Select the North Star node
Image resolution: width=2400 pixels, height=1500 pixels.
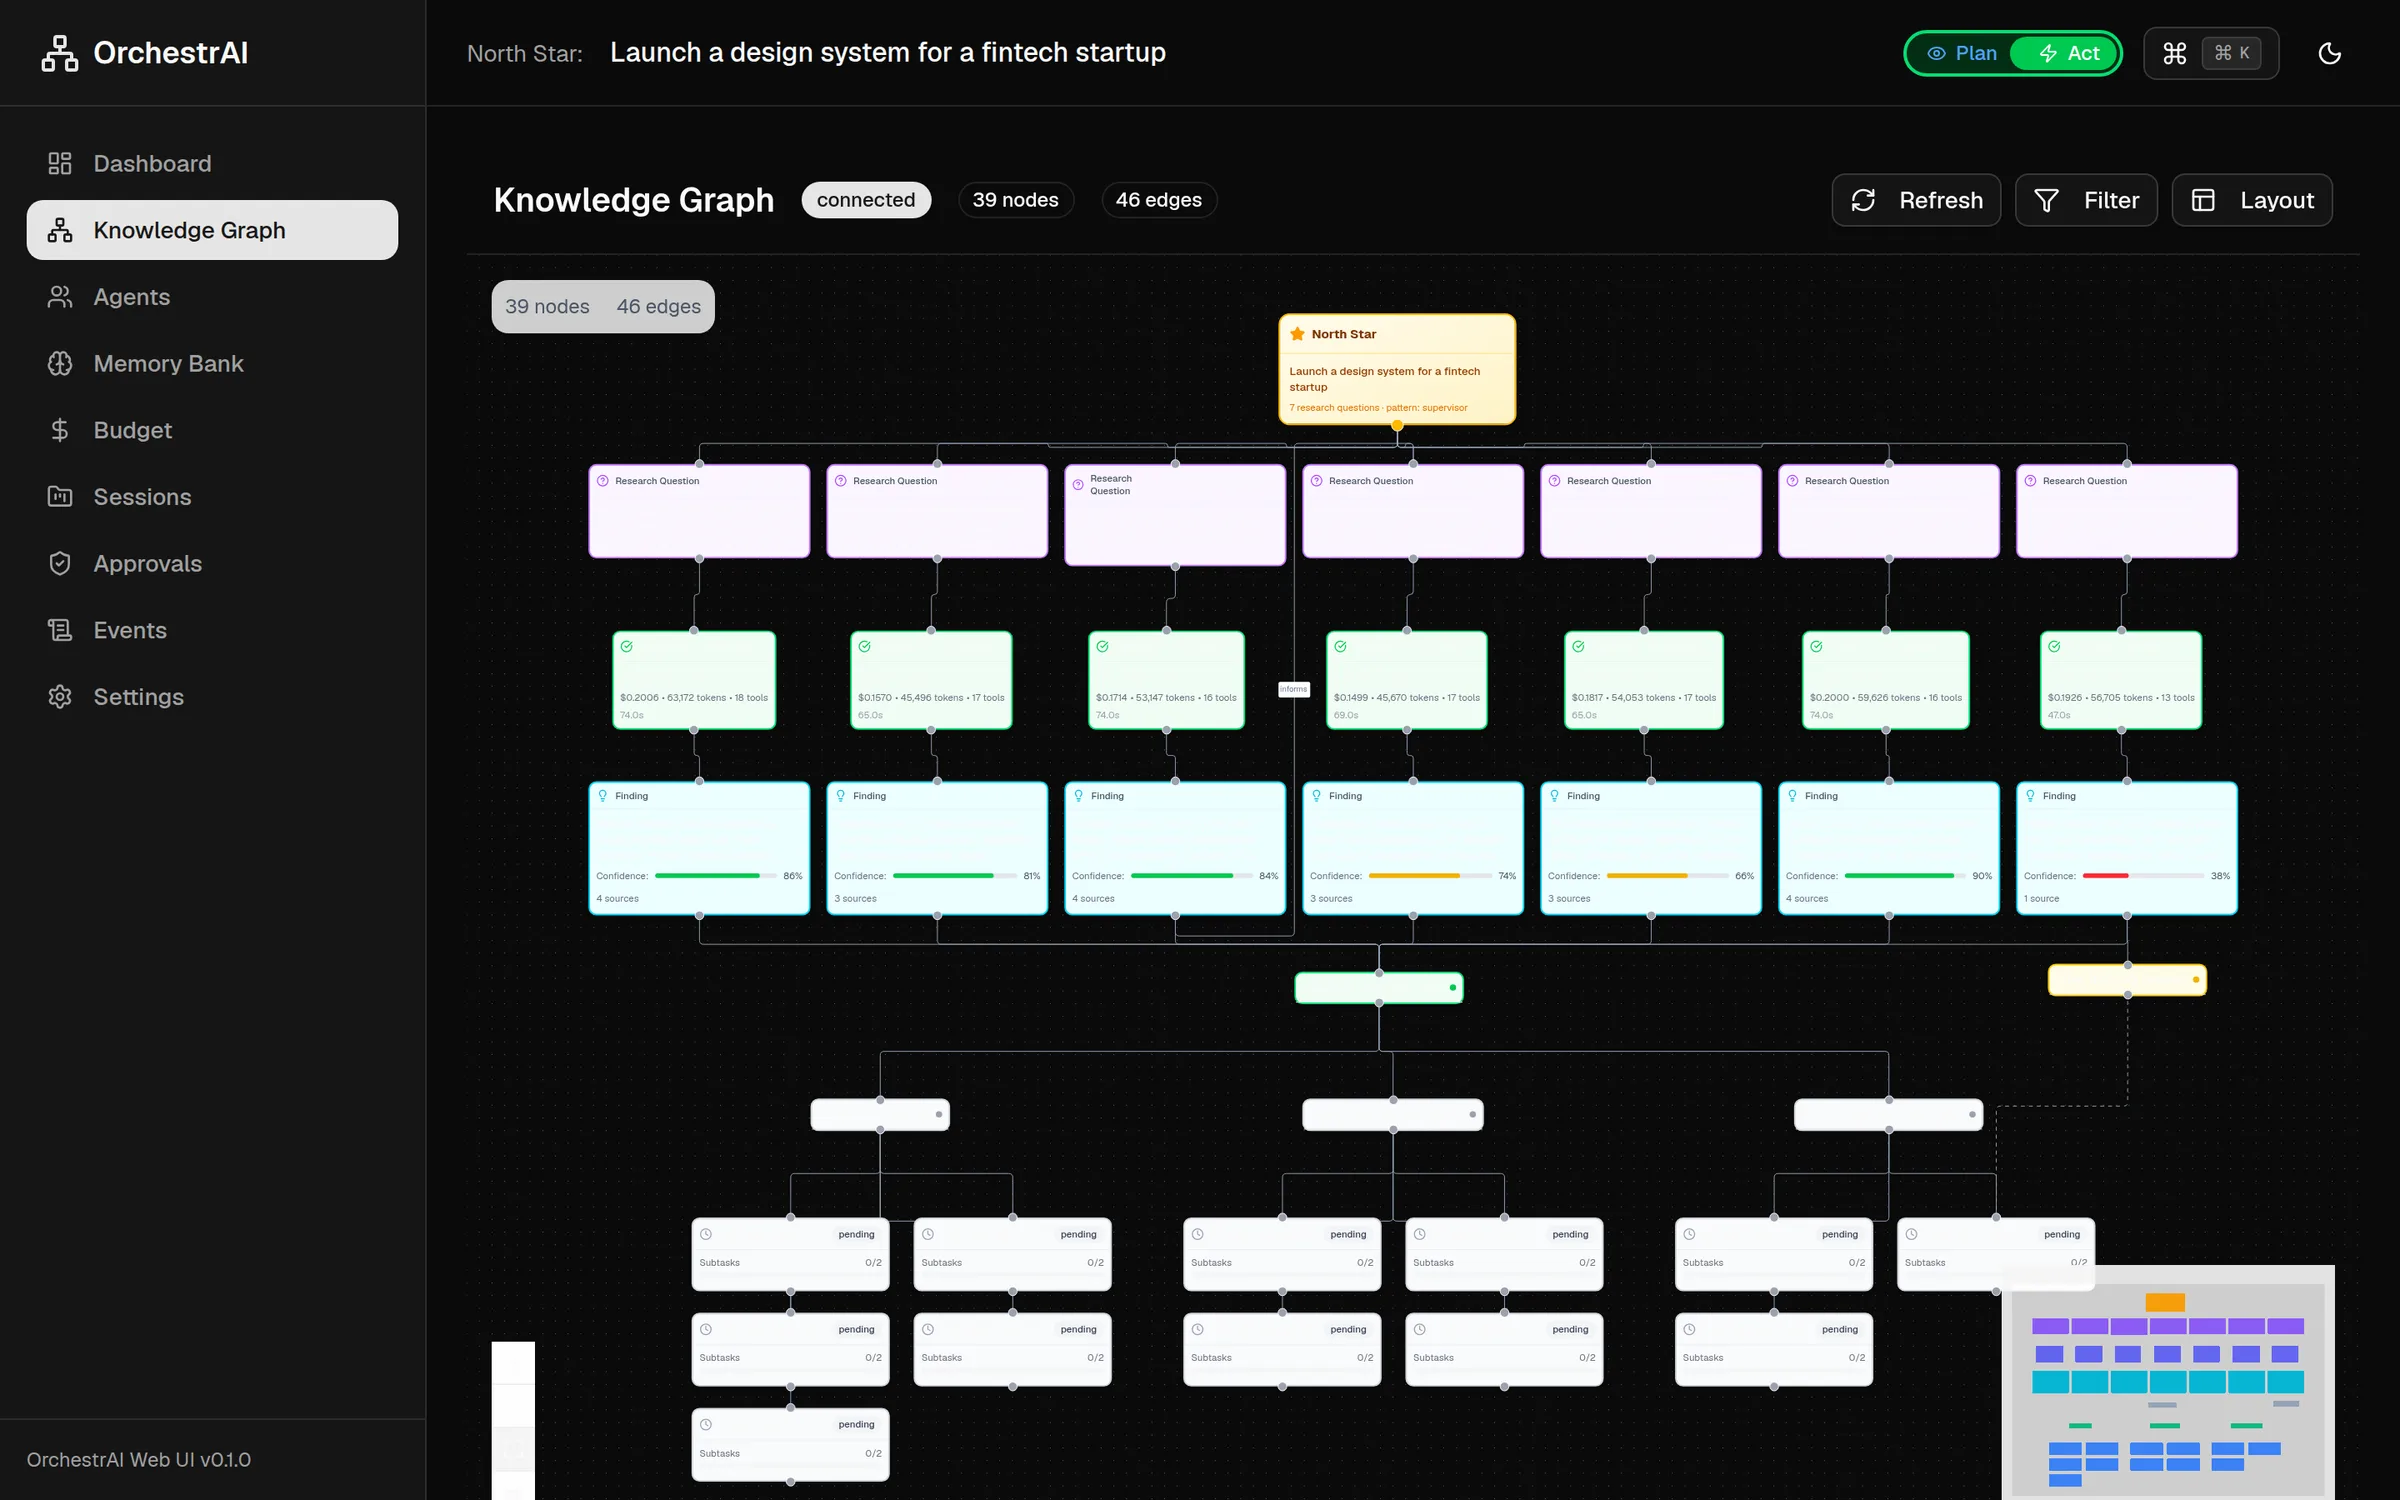pyautogui.click(x=1397, y=369)
